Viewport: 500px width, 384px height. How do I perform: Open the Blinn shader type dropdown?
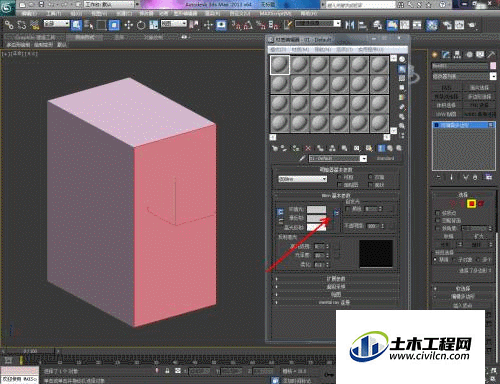pos(302,179)
